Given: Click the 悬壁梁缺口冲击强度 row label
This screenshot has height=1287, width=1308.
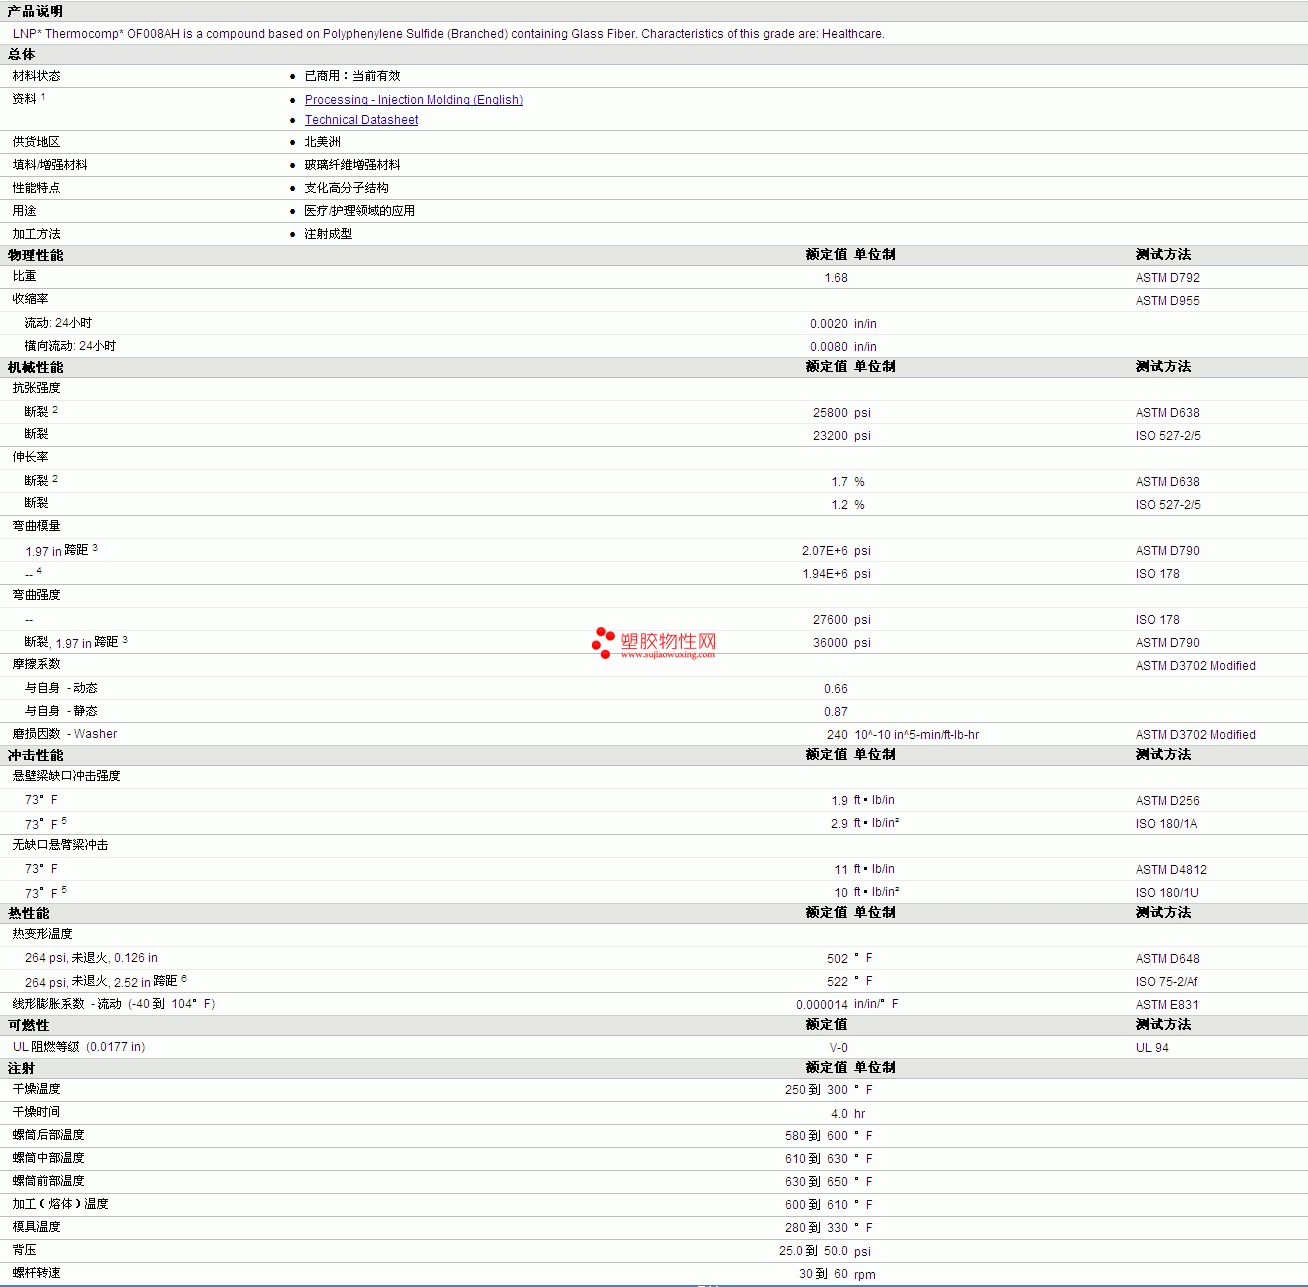Looking at the screenshot, I should [x=66, y=776].
